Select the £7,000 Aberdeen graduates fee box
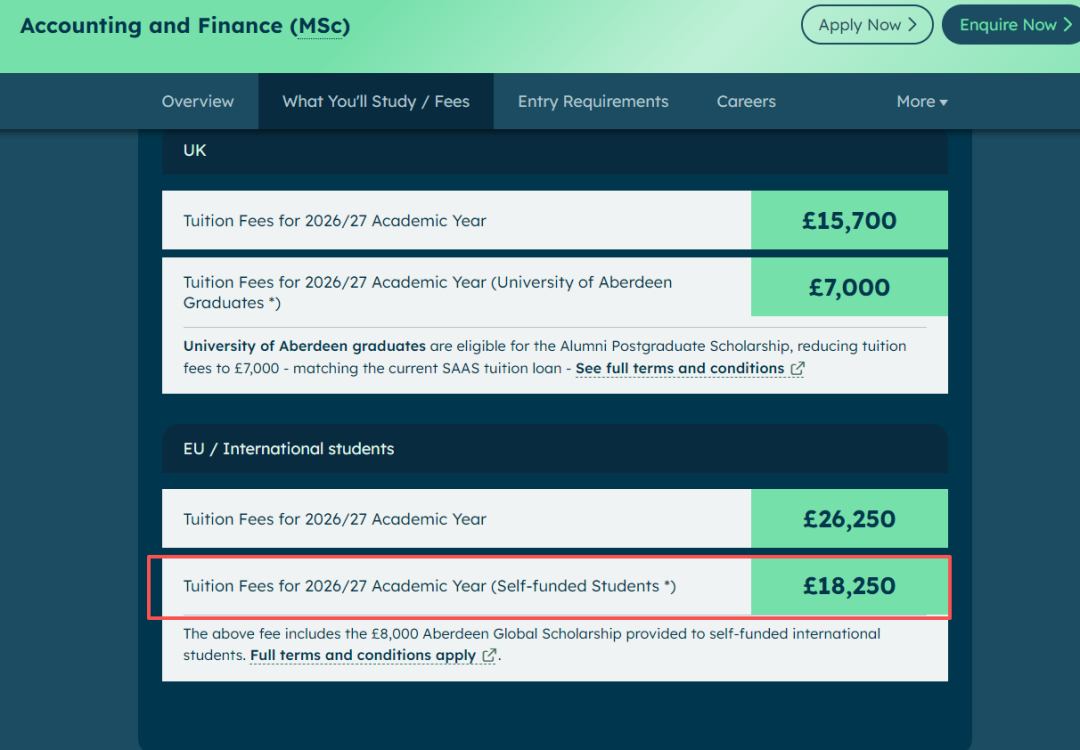 (849, 287)
